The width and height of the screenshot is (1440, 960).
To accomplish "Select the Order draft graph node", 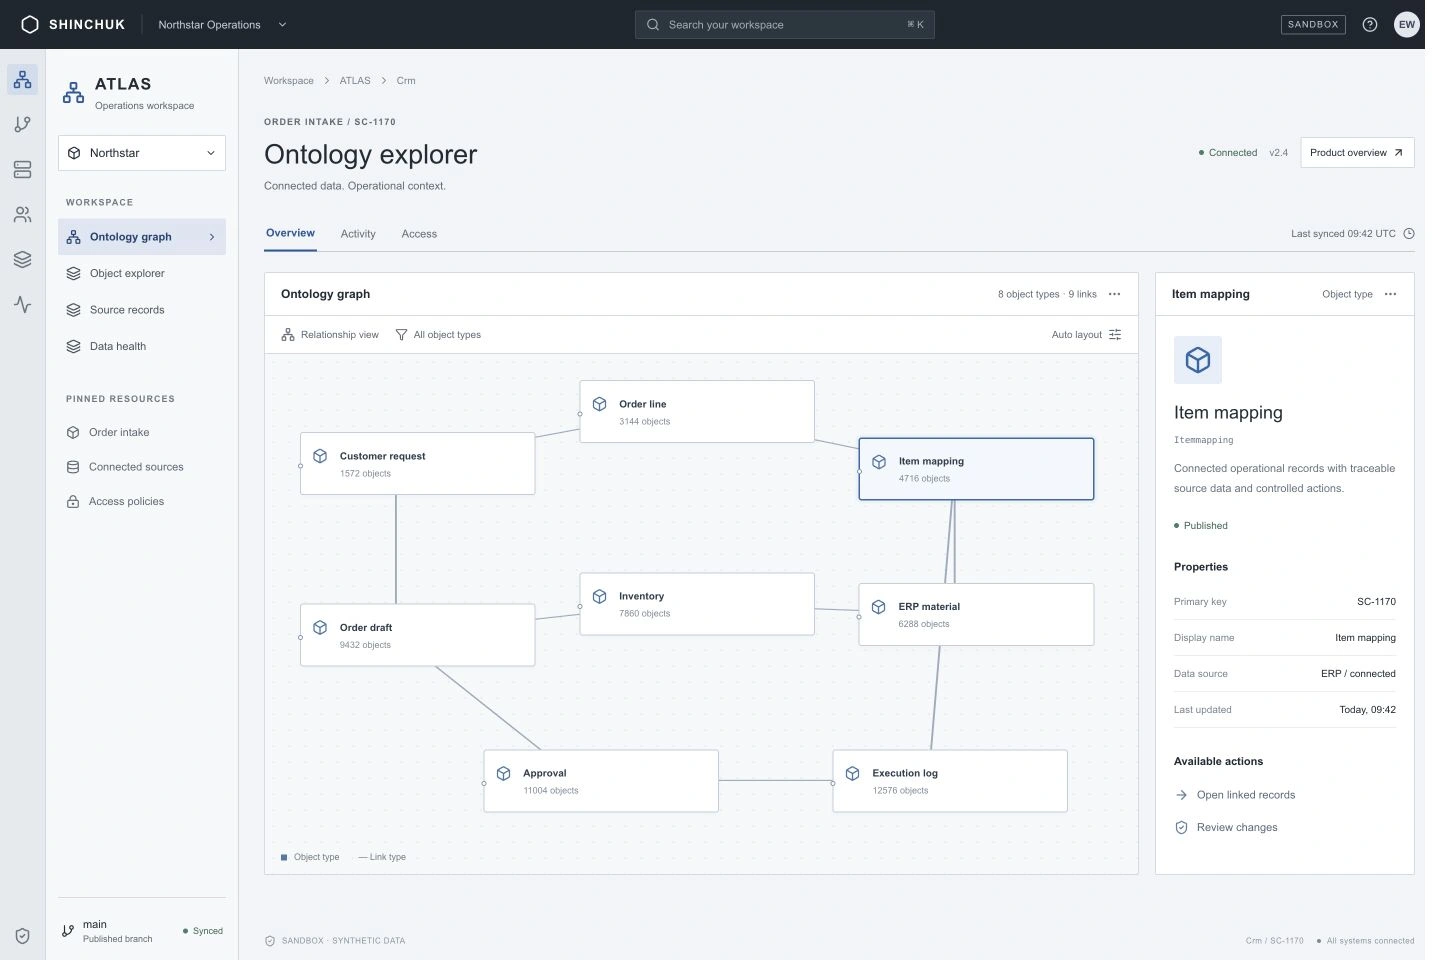I will coord(418,635).
